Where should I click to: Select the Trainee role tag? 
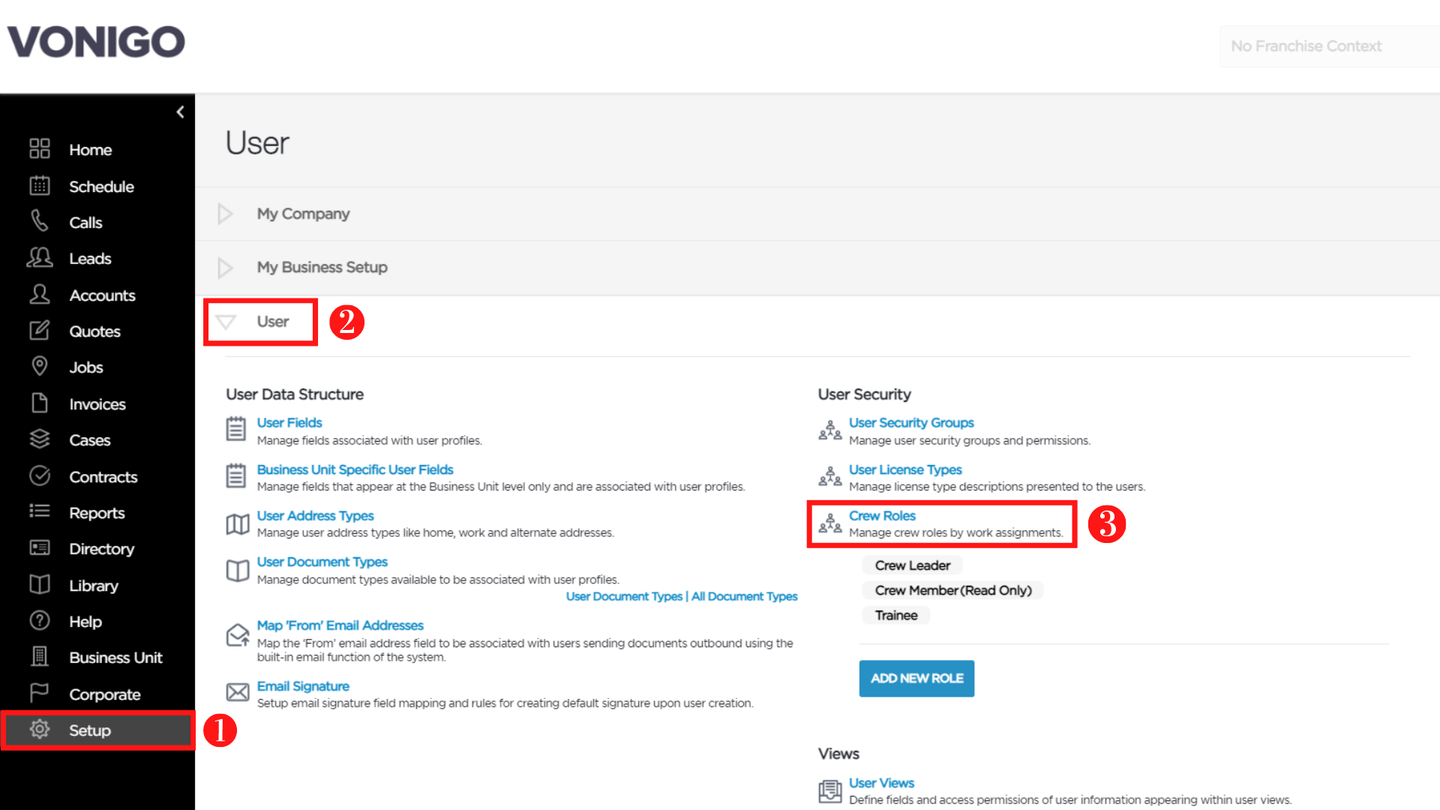896,616
